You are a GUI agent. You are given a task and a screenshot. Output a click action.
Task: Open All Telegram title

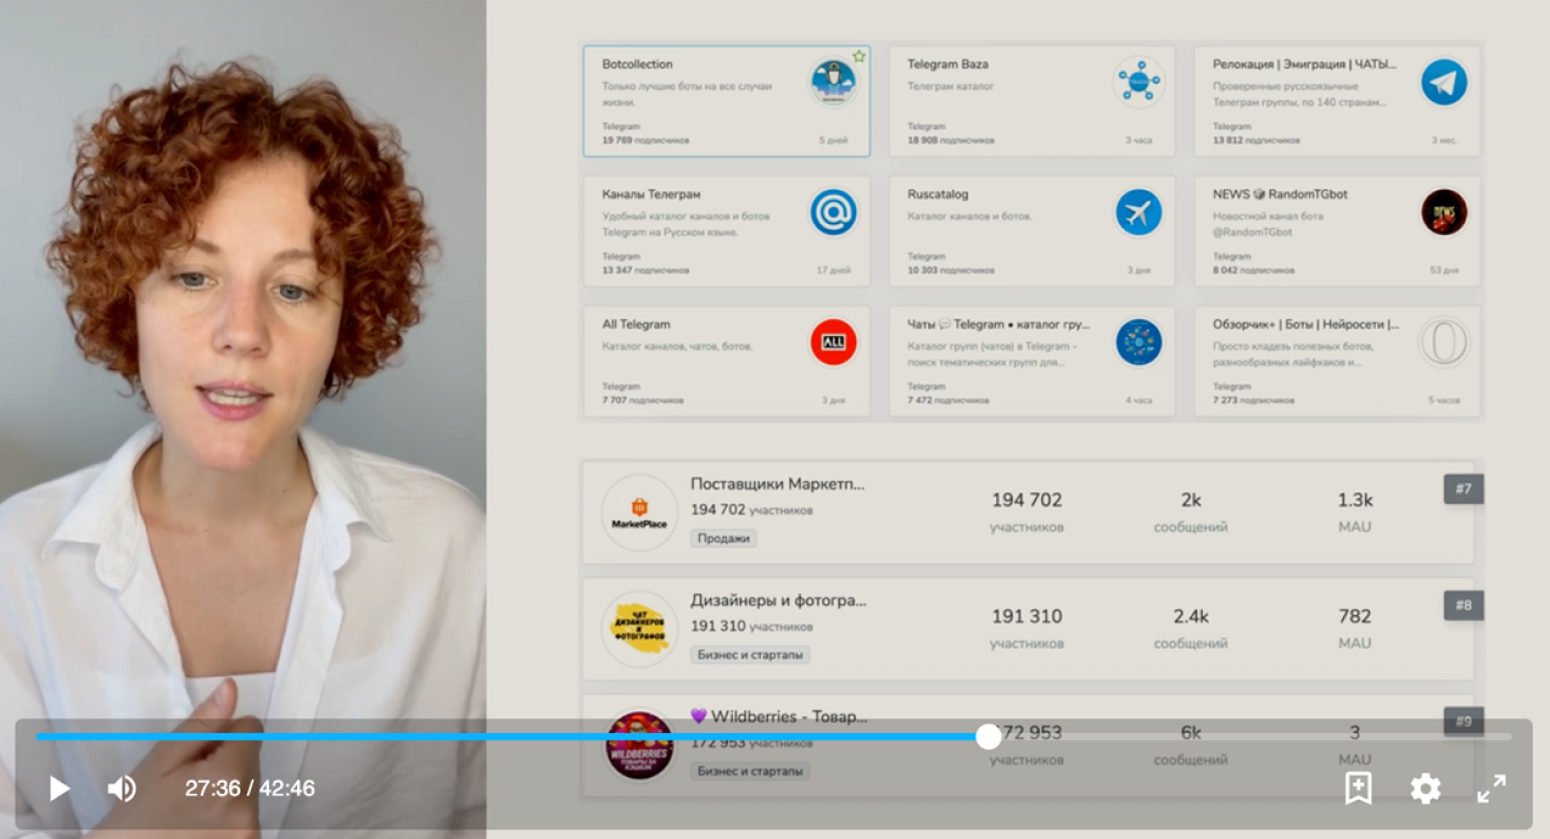[636, 324]
